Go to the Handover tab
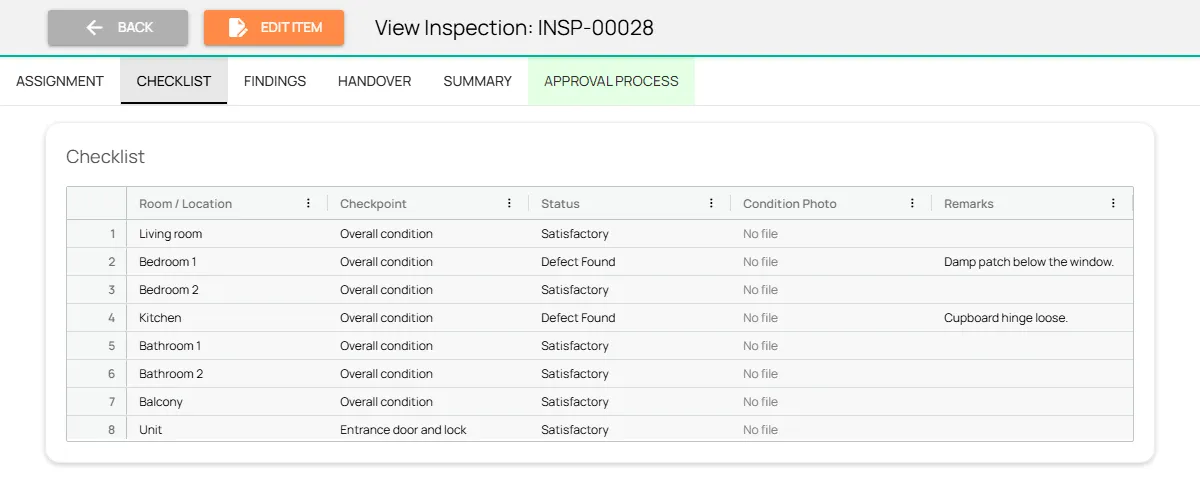This screenshot has width=1200, height=480. point(375,81)
